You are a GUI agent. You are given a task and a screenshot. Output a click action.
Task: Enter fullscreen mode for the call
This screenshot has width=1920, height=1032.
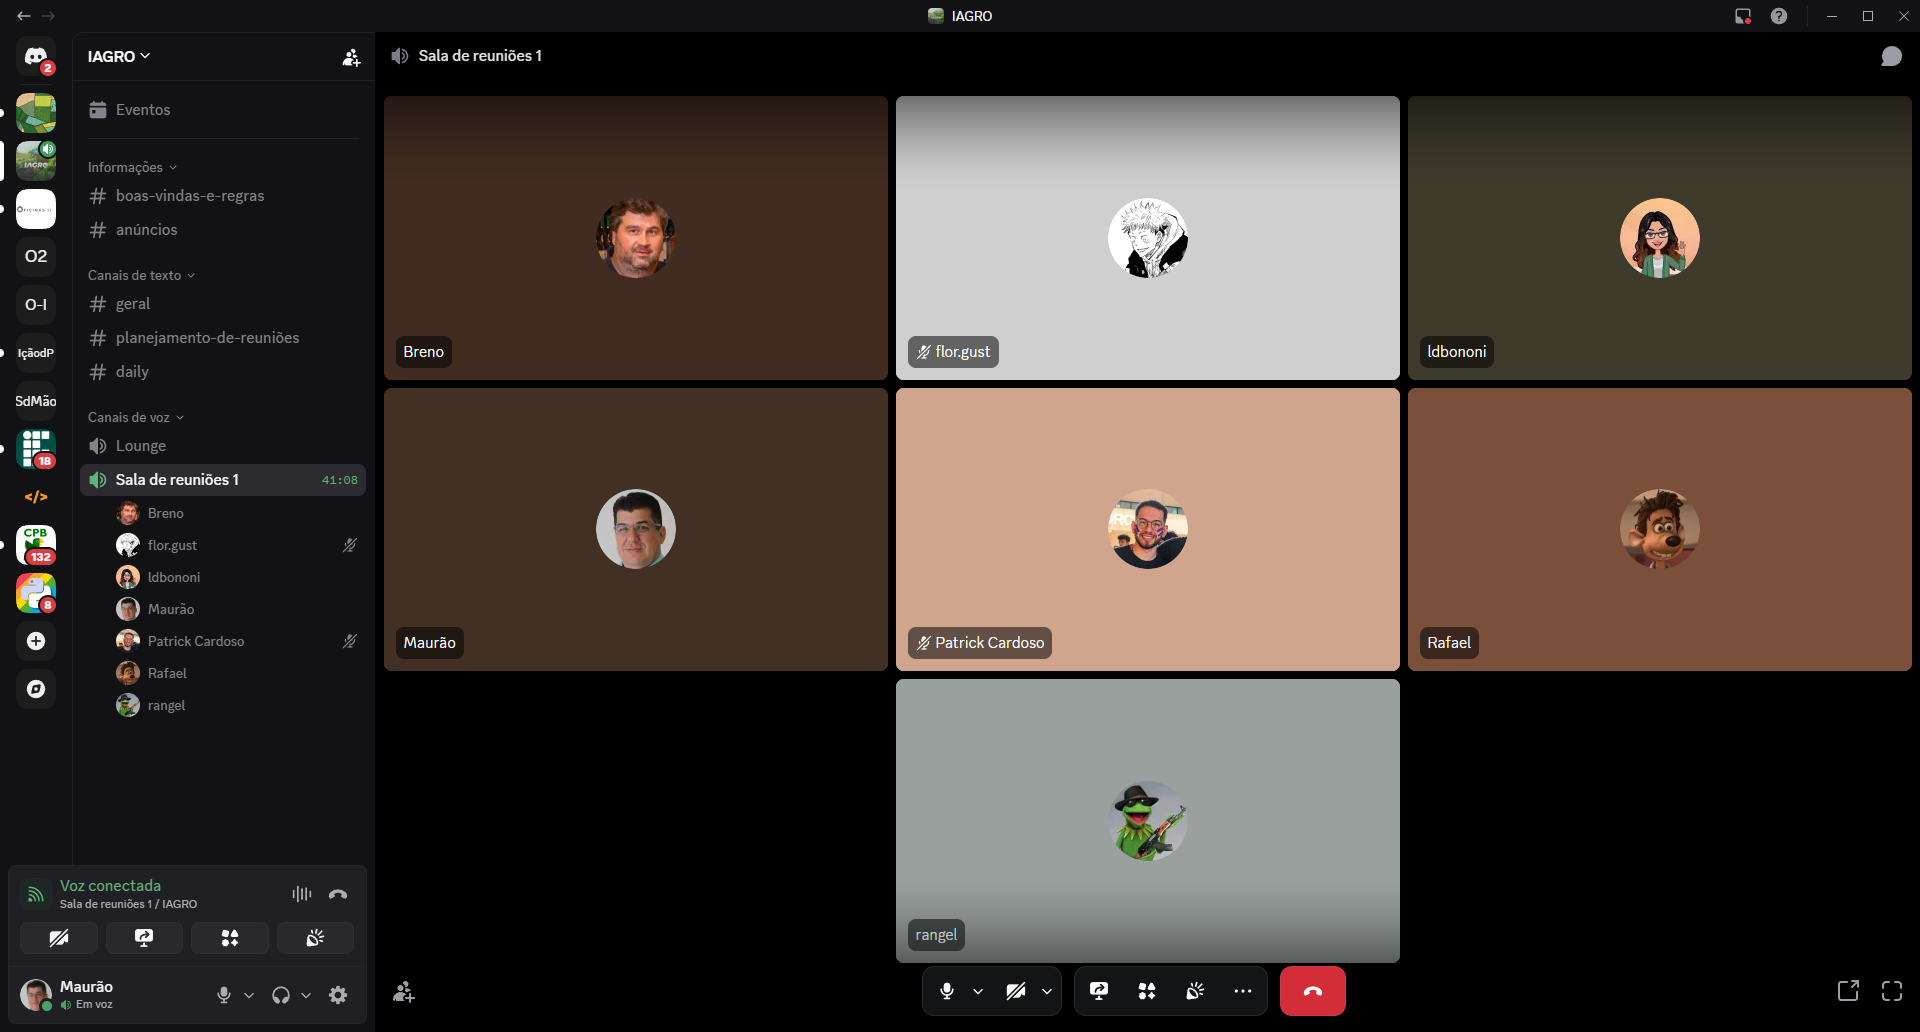click(1892, 991)
